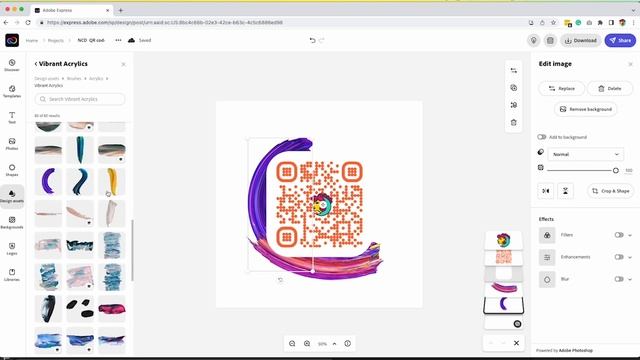
Task: Click the opacity slider handle
Action: (x=616, y=170)
